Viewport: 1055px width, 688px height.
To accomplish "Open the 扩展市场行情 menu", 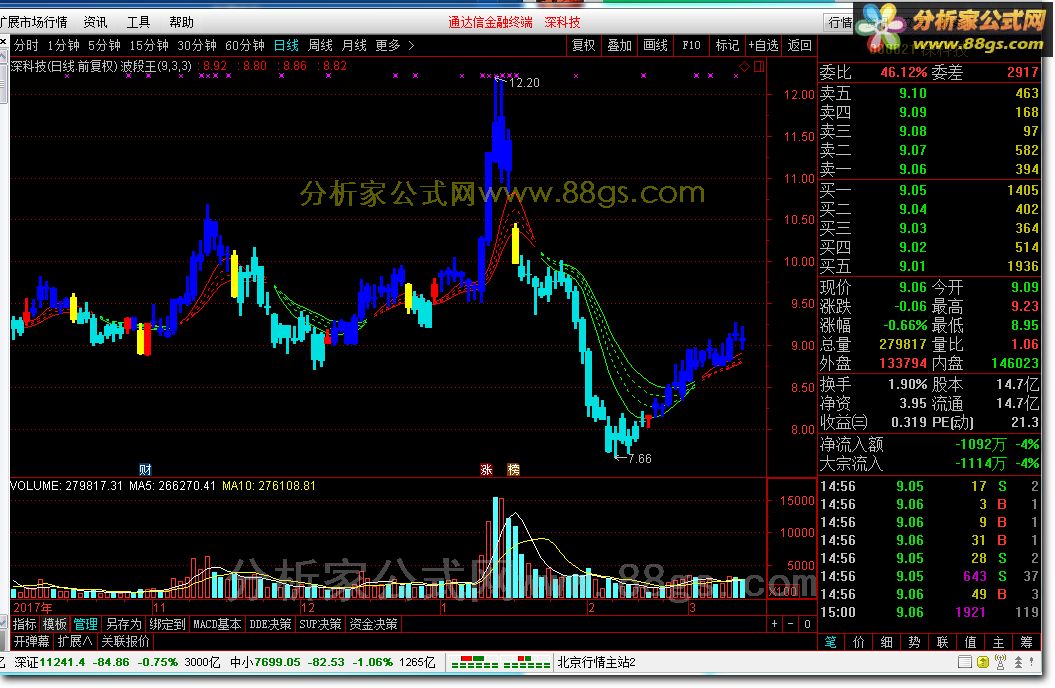I will click(34, 22).
